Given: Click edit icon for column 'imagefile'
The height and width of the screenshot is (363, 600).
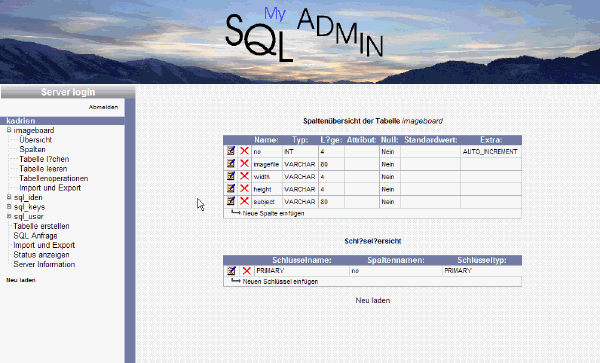Looking at the screenshot, I should coord(231,164).
